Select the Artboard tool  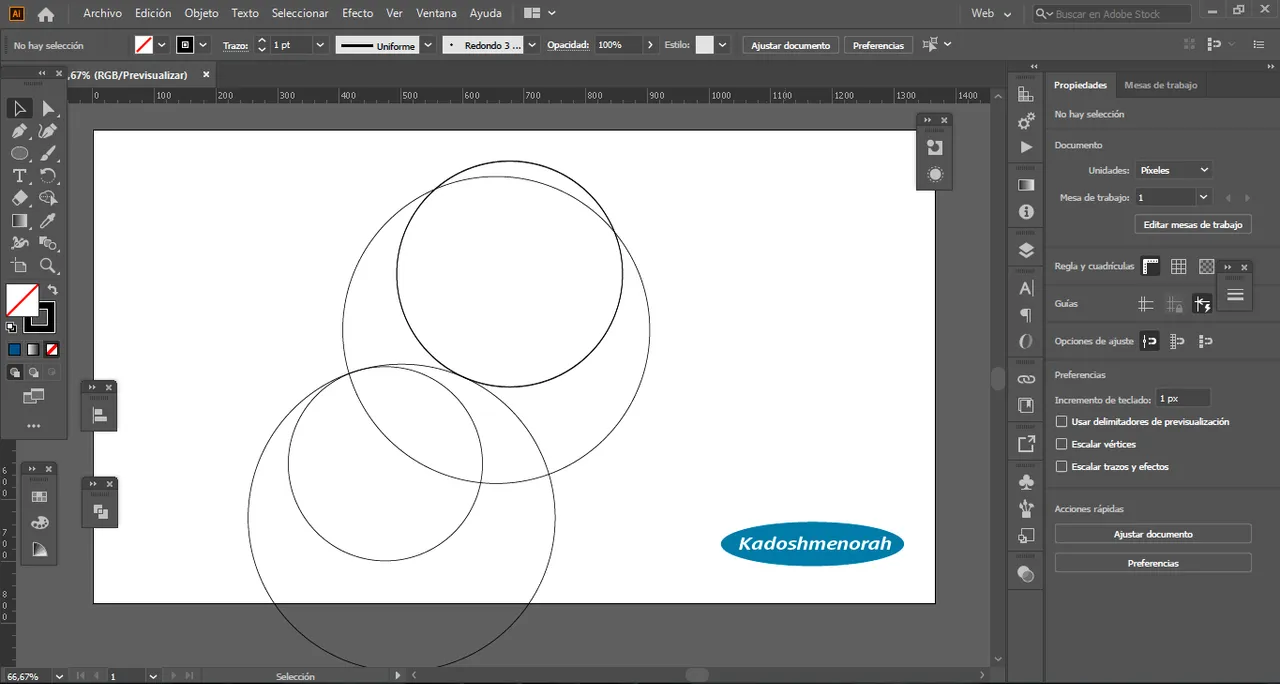click(x=19, y=266)
